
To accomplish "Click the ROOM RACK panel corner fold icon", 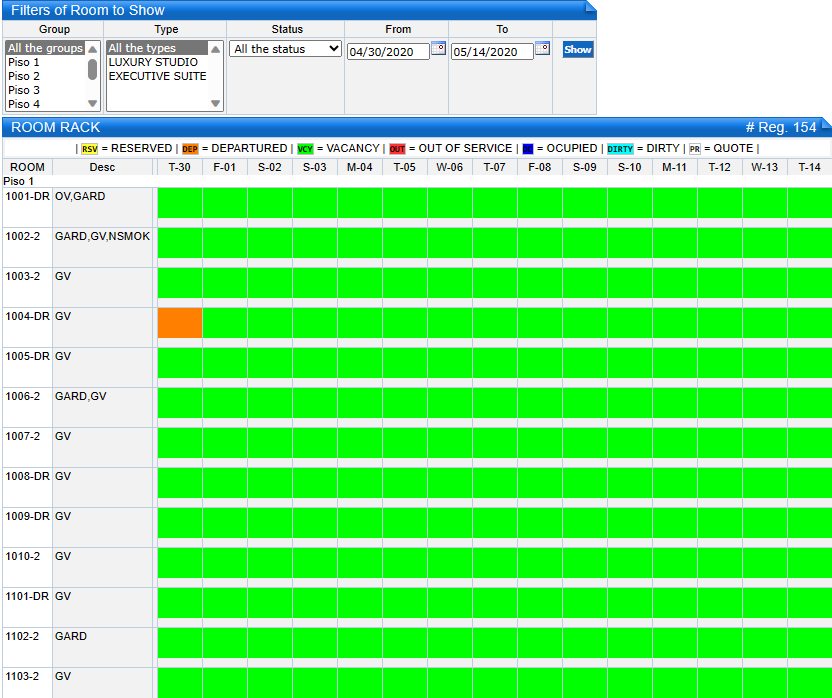I will (x=826, y=124).
